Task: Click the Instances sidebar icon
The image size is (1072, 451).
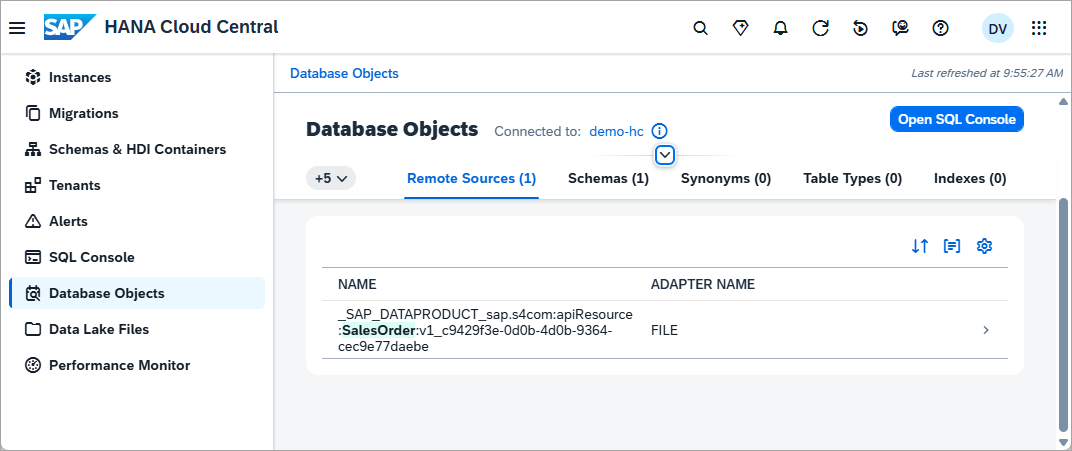Action: point(33,77)
